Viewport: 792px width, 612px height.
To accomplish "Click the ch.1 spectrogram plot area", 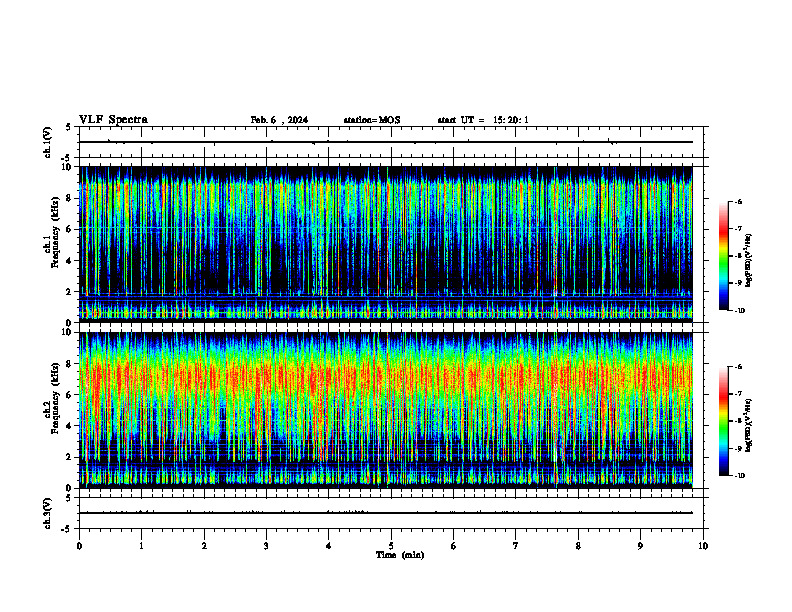I will pos(386,244).
